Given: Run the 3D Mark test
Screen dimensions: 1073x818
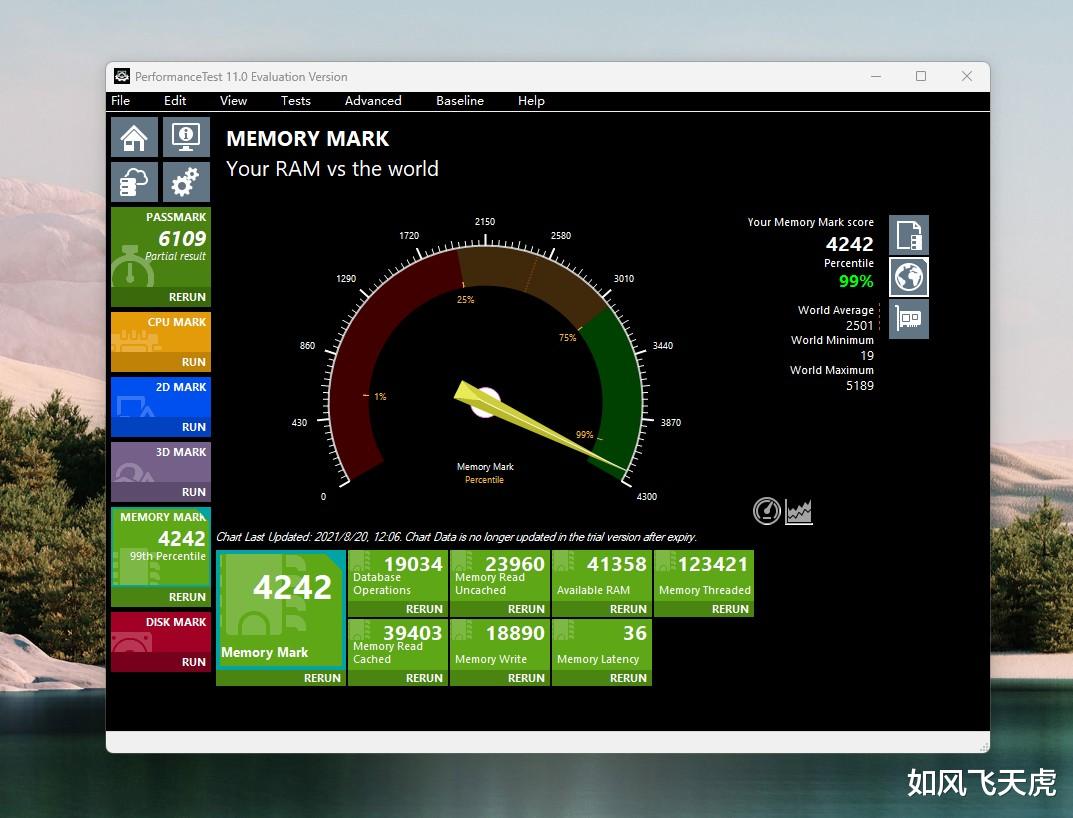Looking at the screenshot, I should 194,492.
